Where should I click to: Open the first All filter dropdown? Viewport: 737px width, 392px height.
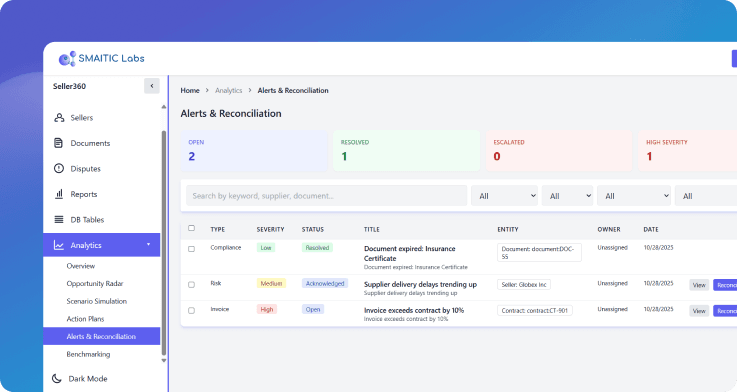pyautogui.click(x=504, y=196)
